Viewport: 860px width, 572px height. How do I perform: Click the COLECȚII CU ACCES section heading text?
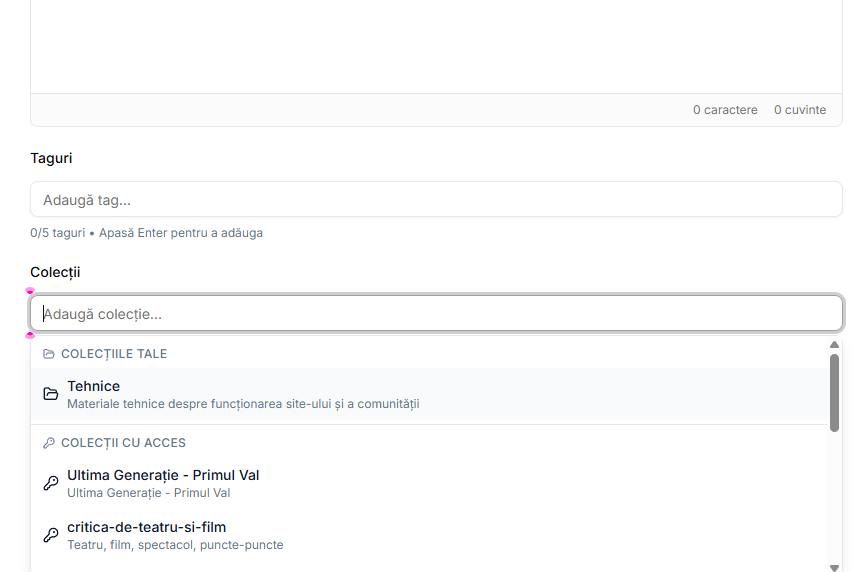pyautogui.click(x=123, y=443)
